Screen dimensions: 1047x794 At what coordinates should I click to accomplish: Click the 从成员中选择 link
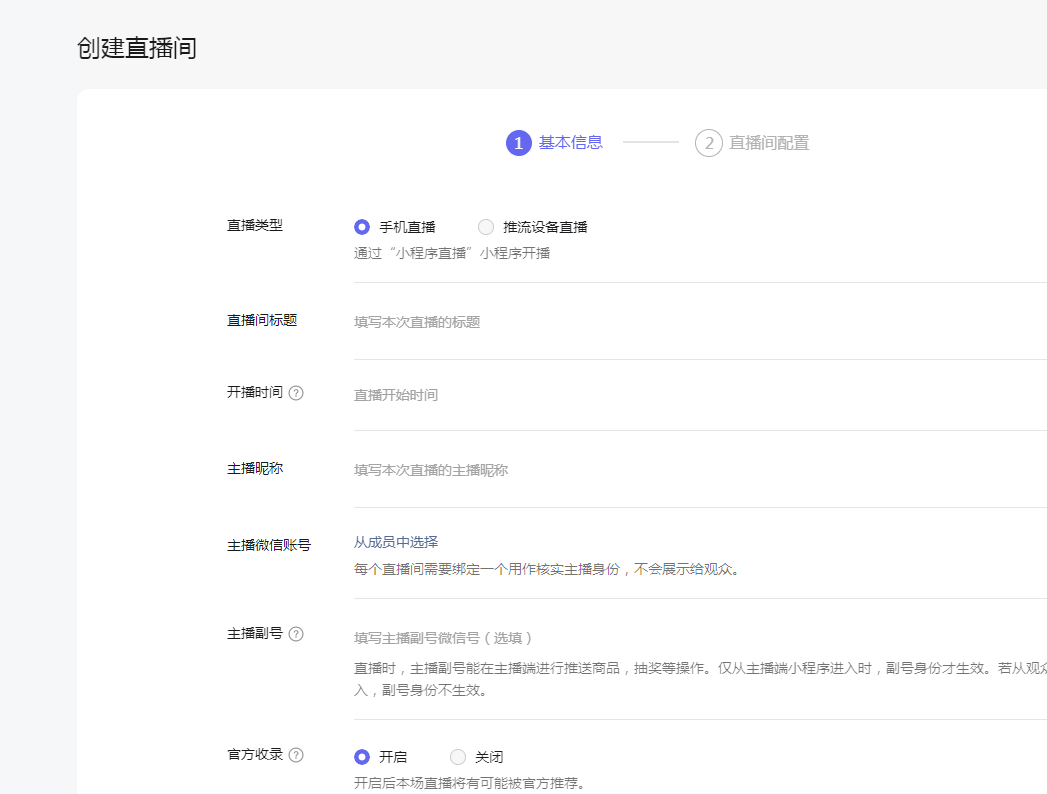[396, 542]
